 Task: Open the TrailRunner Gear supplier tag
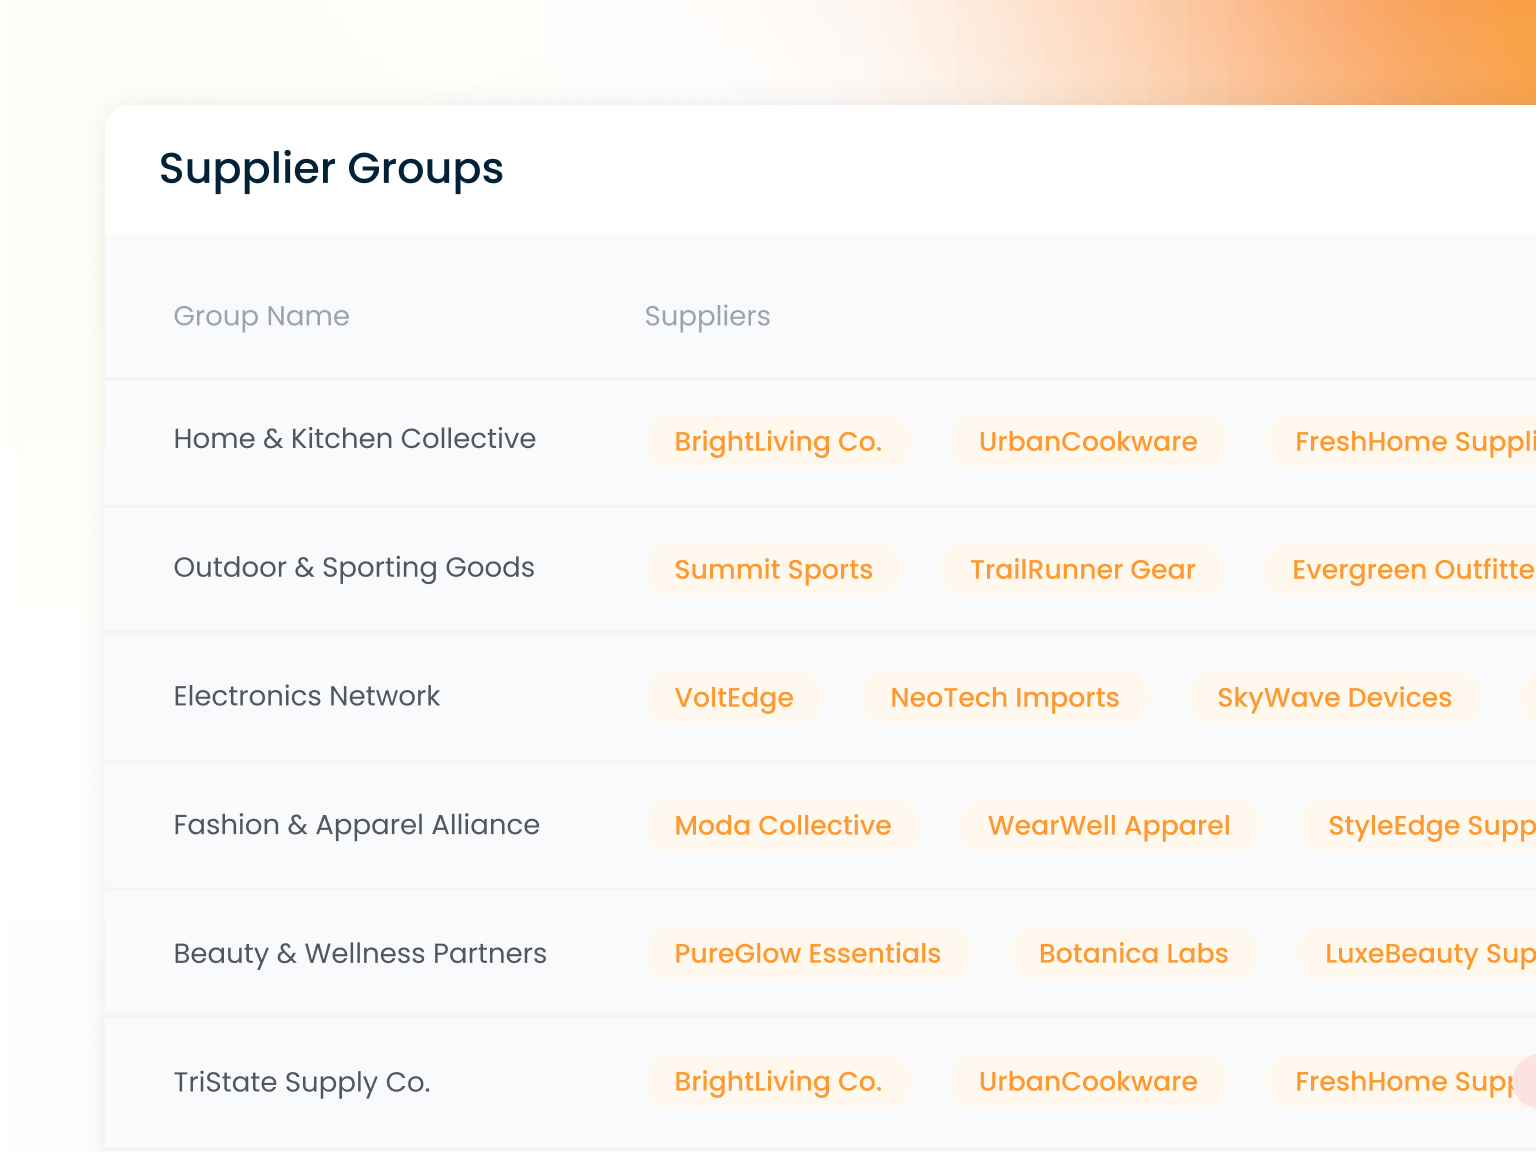tap(1082, 570)
